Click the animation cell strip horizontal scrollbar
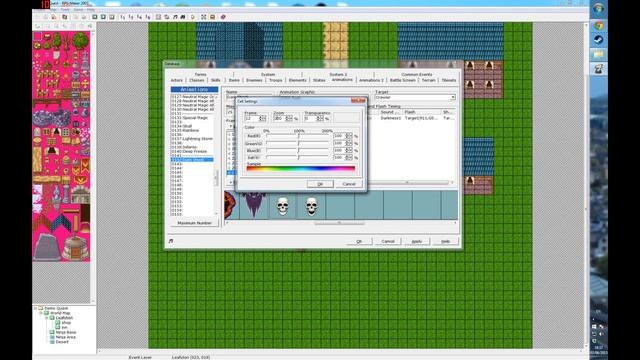 click(341, 223)
